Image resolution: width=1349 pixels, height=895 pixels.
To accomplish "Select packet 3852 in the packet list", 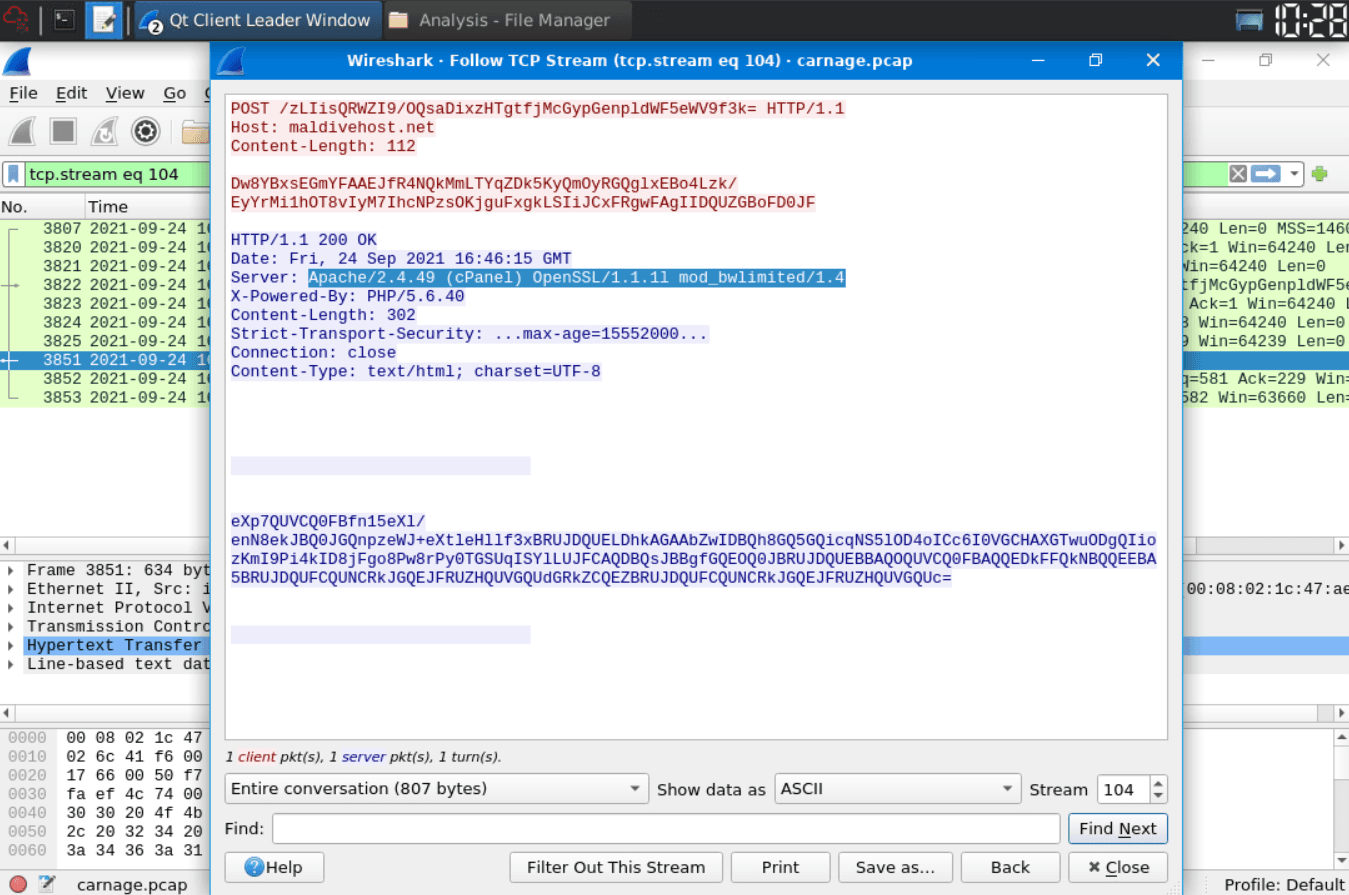I will (105, 379).
